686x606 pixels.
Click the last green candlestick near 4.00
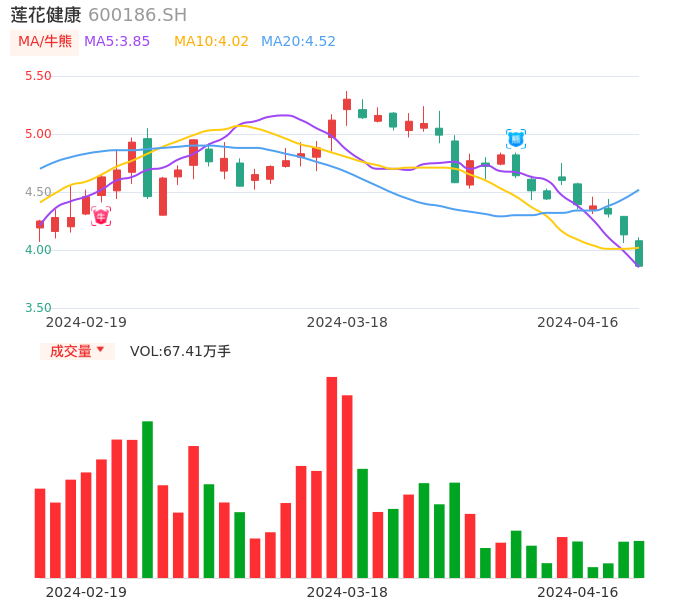click(x=639, y=253)
